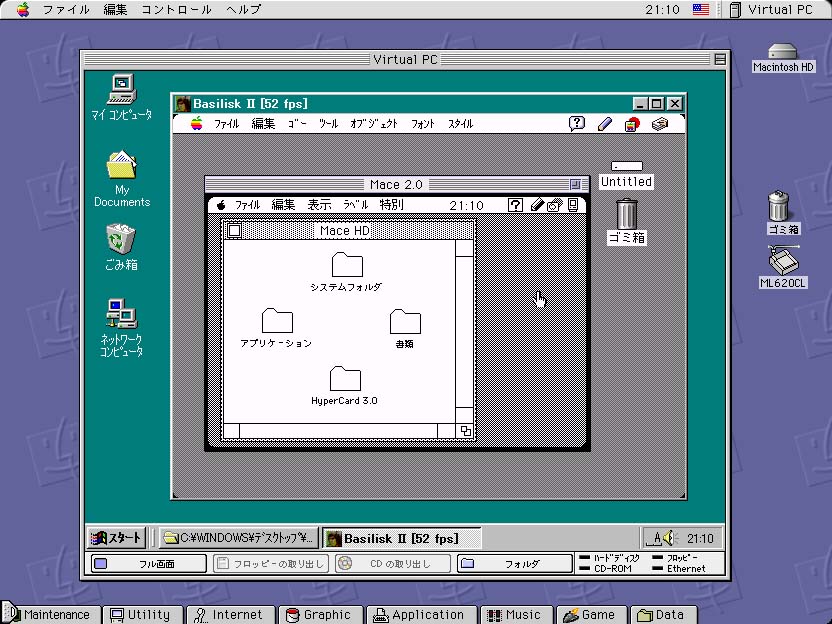Open the Virtual PC application menu at top right

pos(772,10)
